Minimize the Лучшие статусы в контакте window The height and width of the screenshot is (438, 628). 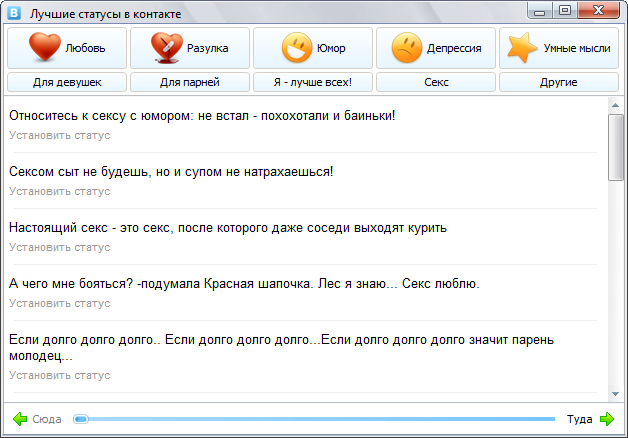[x=539, y=11]
